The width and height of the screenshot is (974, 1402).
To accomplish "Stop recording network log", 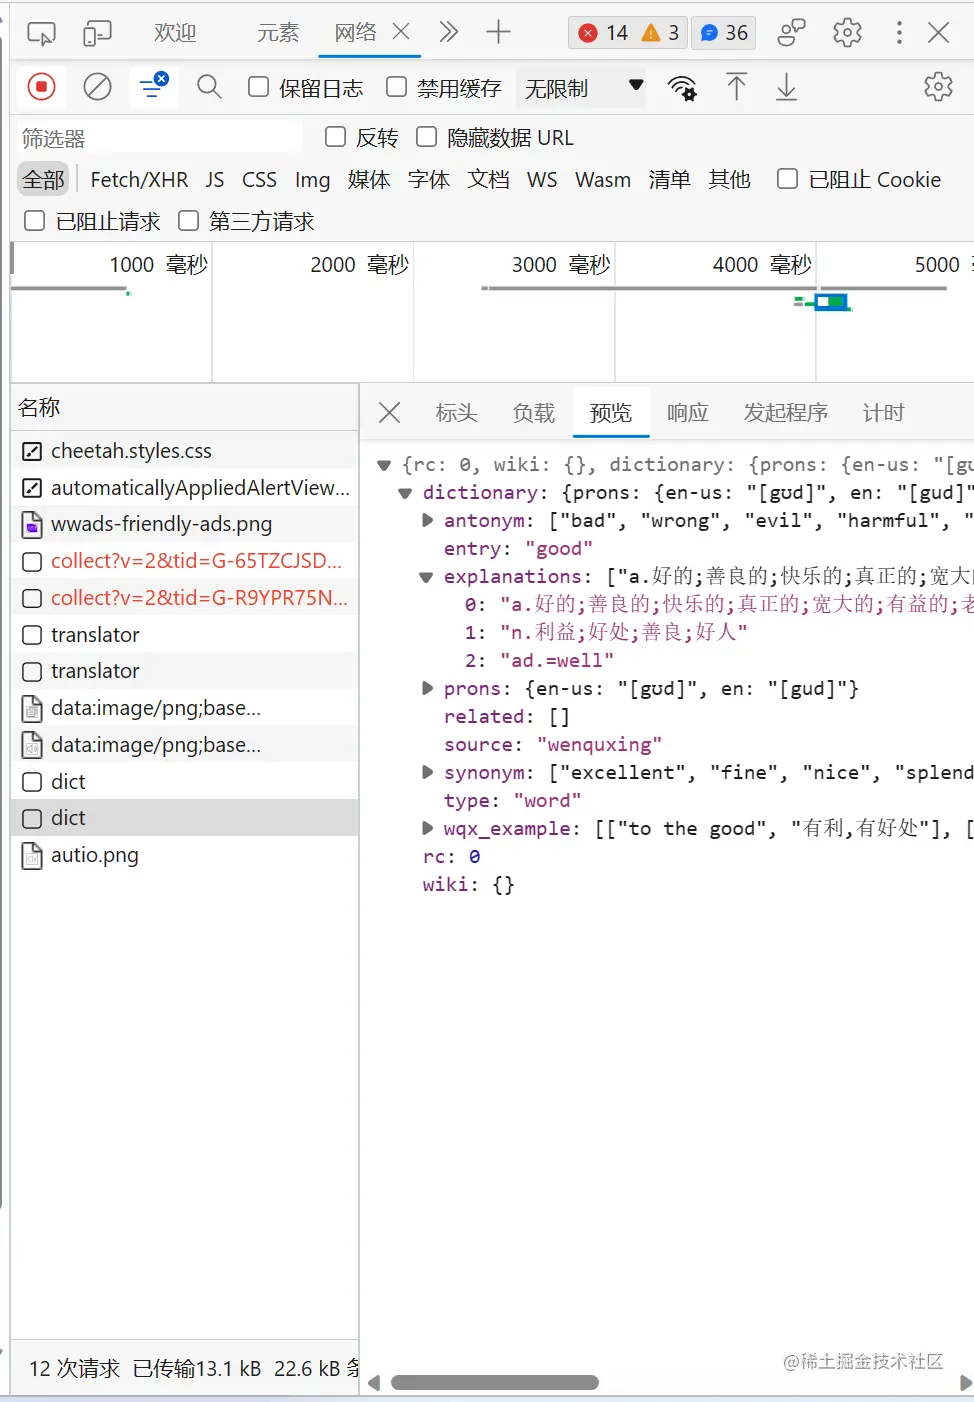I will (x=41, y=87).
